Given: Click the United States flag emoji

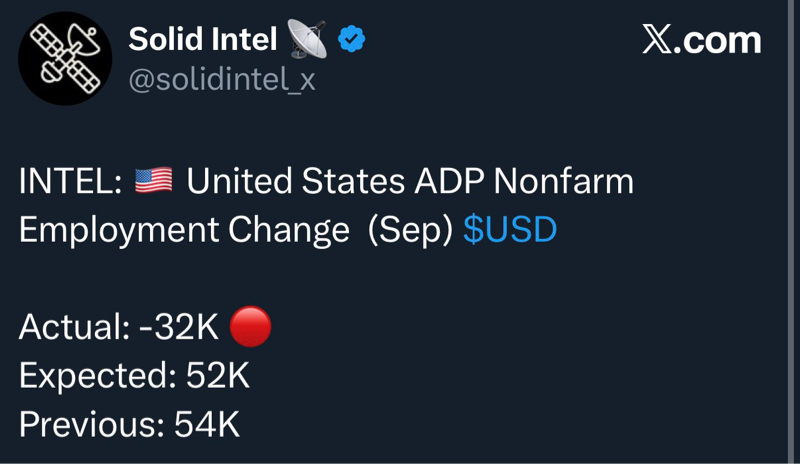Looking at the screenshot, I should [x=153, y=182].
